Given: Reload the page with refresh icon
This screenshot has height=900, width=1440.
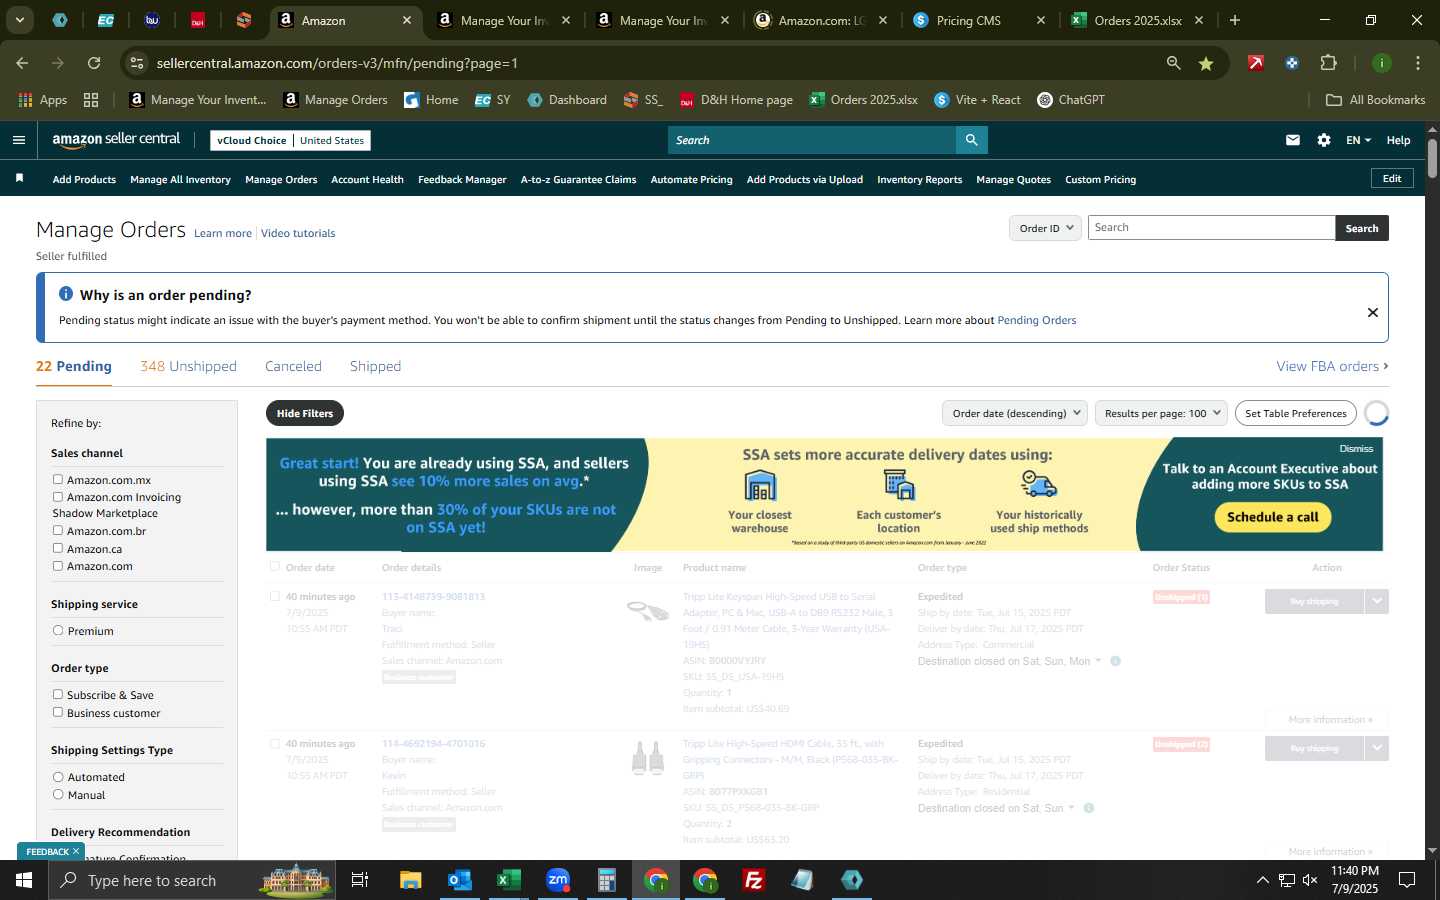Looking at the screenshot, I should (94, 63).
